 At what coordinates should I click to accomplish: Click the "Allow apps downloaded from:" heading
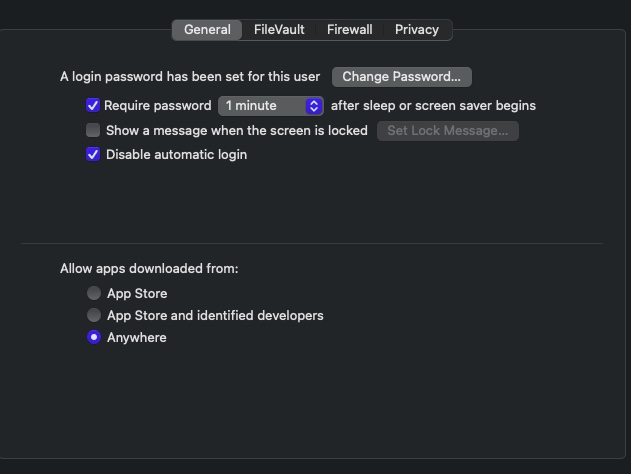(x=149, y=269)
